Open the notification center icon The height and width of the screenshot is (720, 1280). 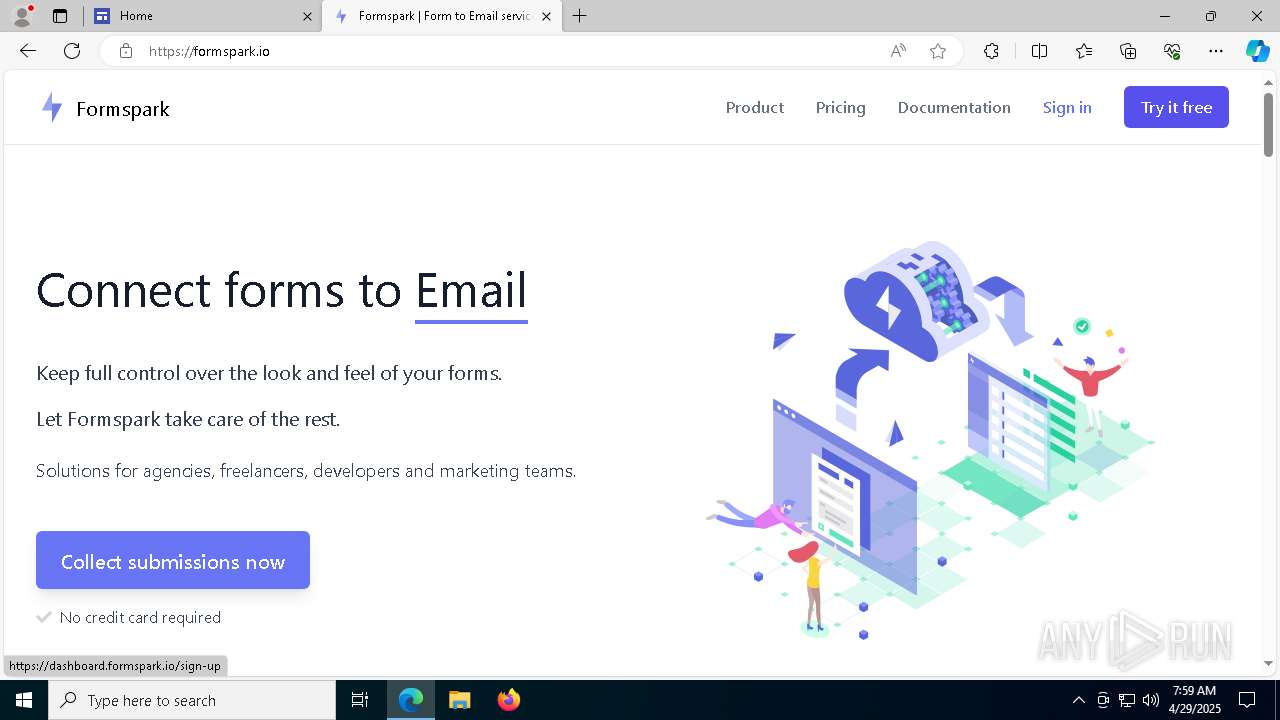click(x=1247, y=700)
